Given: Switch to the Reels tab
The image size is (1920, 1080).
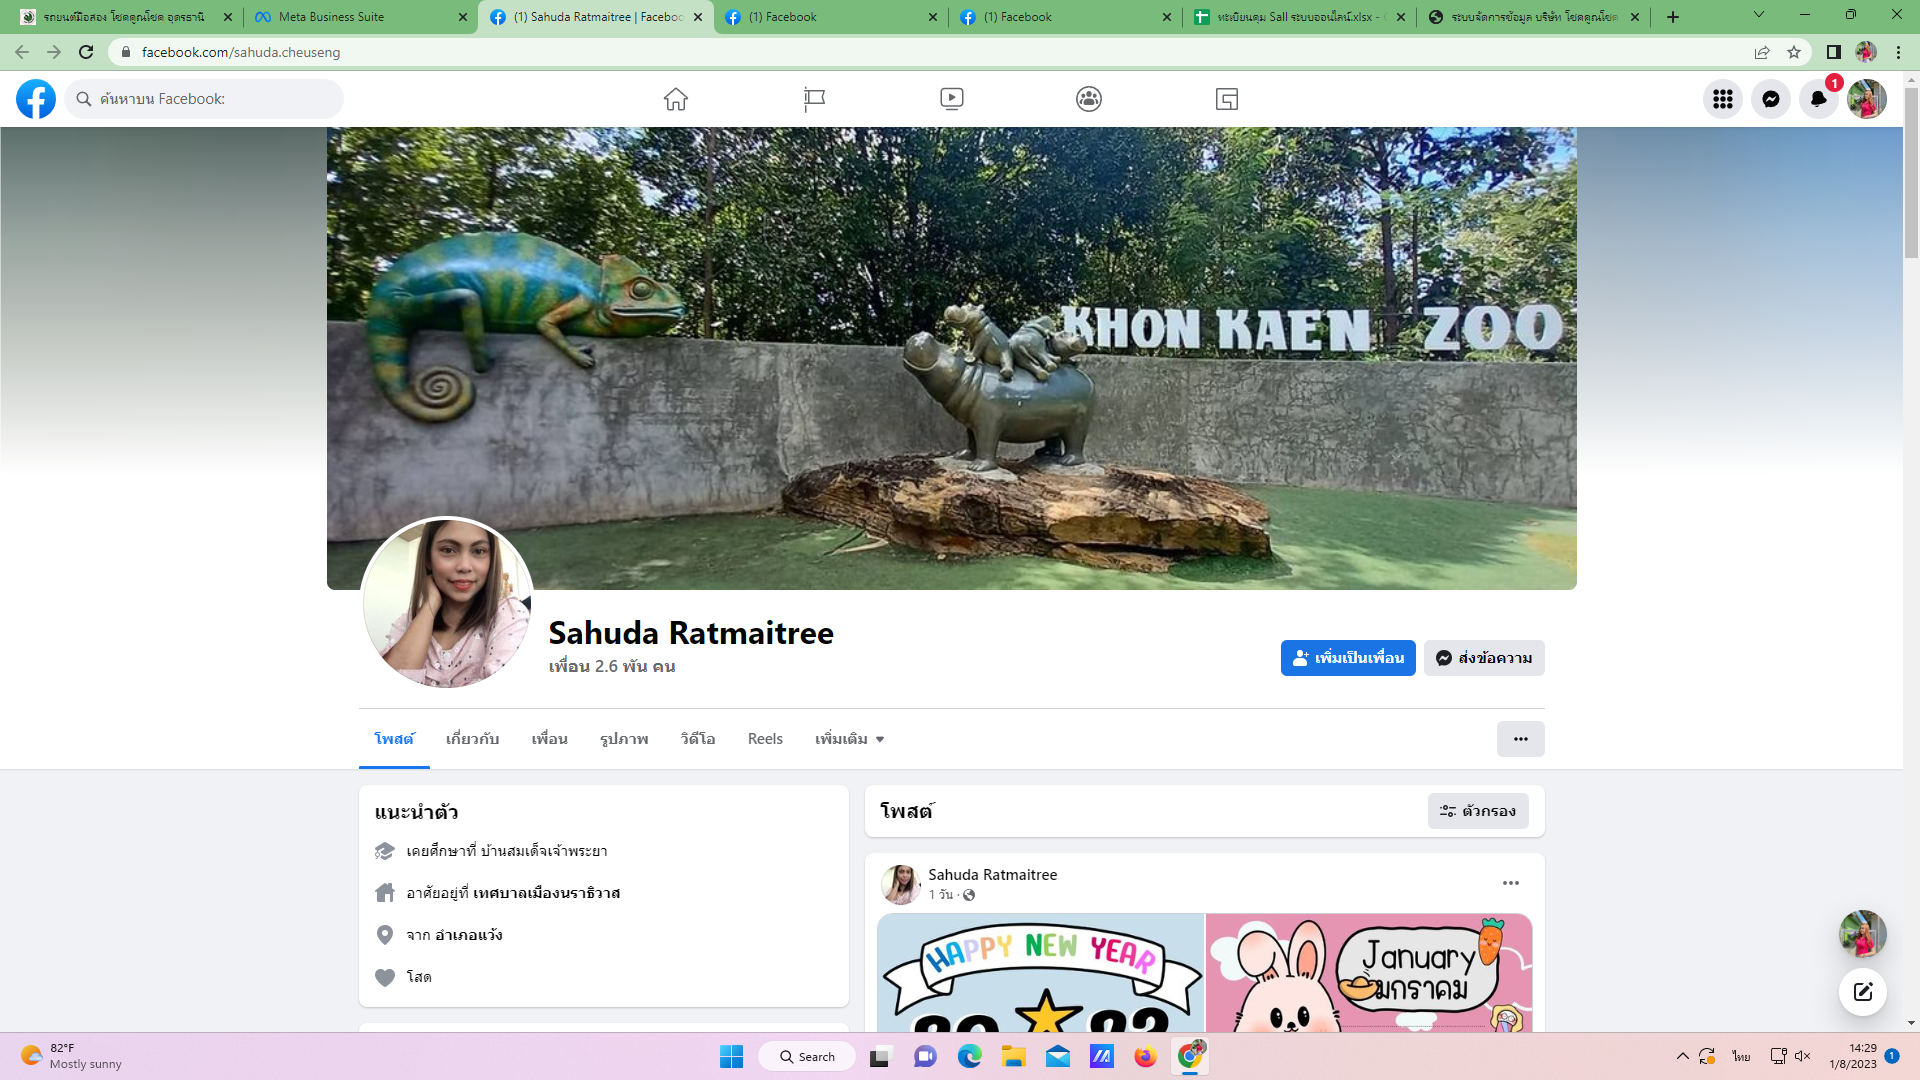Looking at the screenshot, I should coord(765,739).
